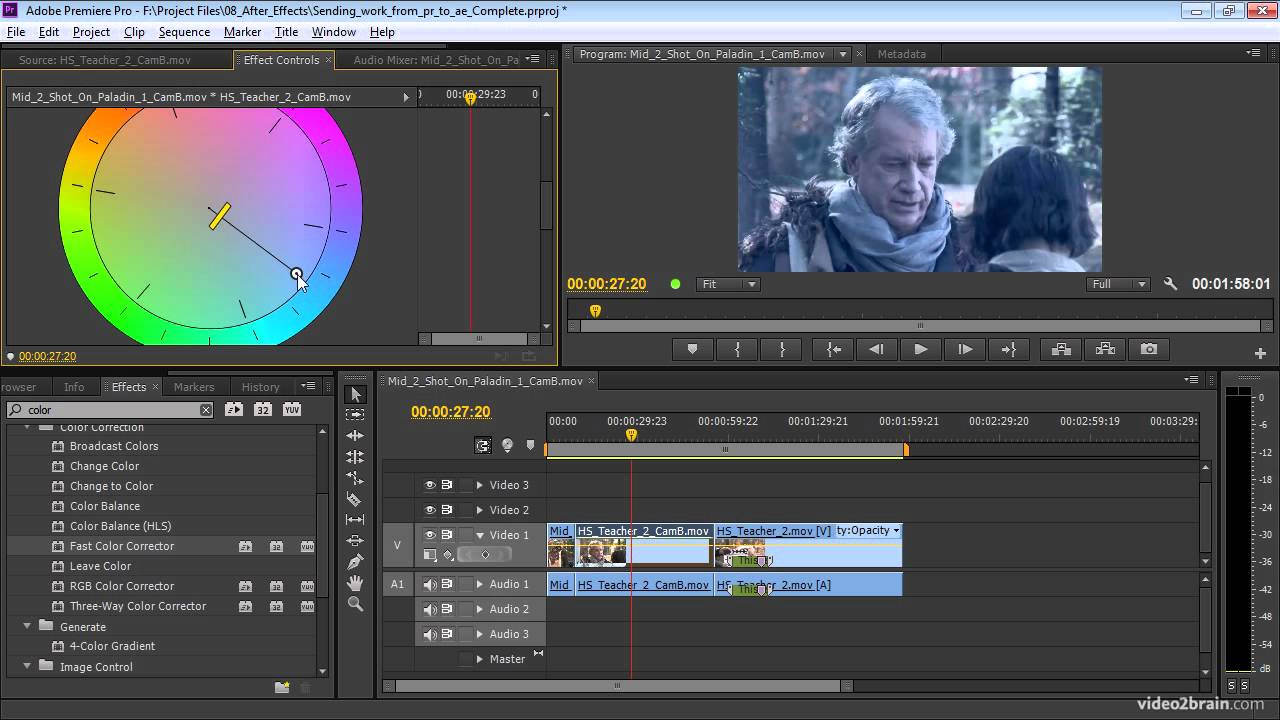Open the Full playback resolution dropdown
The height and width of the screenshot is (720, 1280).
tap(1118, 284)
